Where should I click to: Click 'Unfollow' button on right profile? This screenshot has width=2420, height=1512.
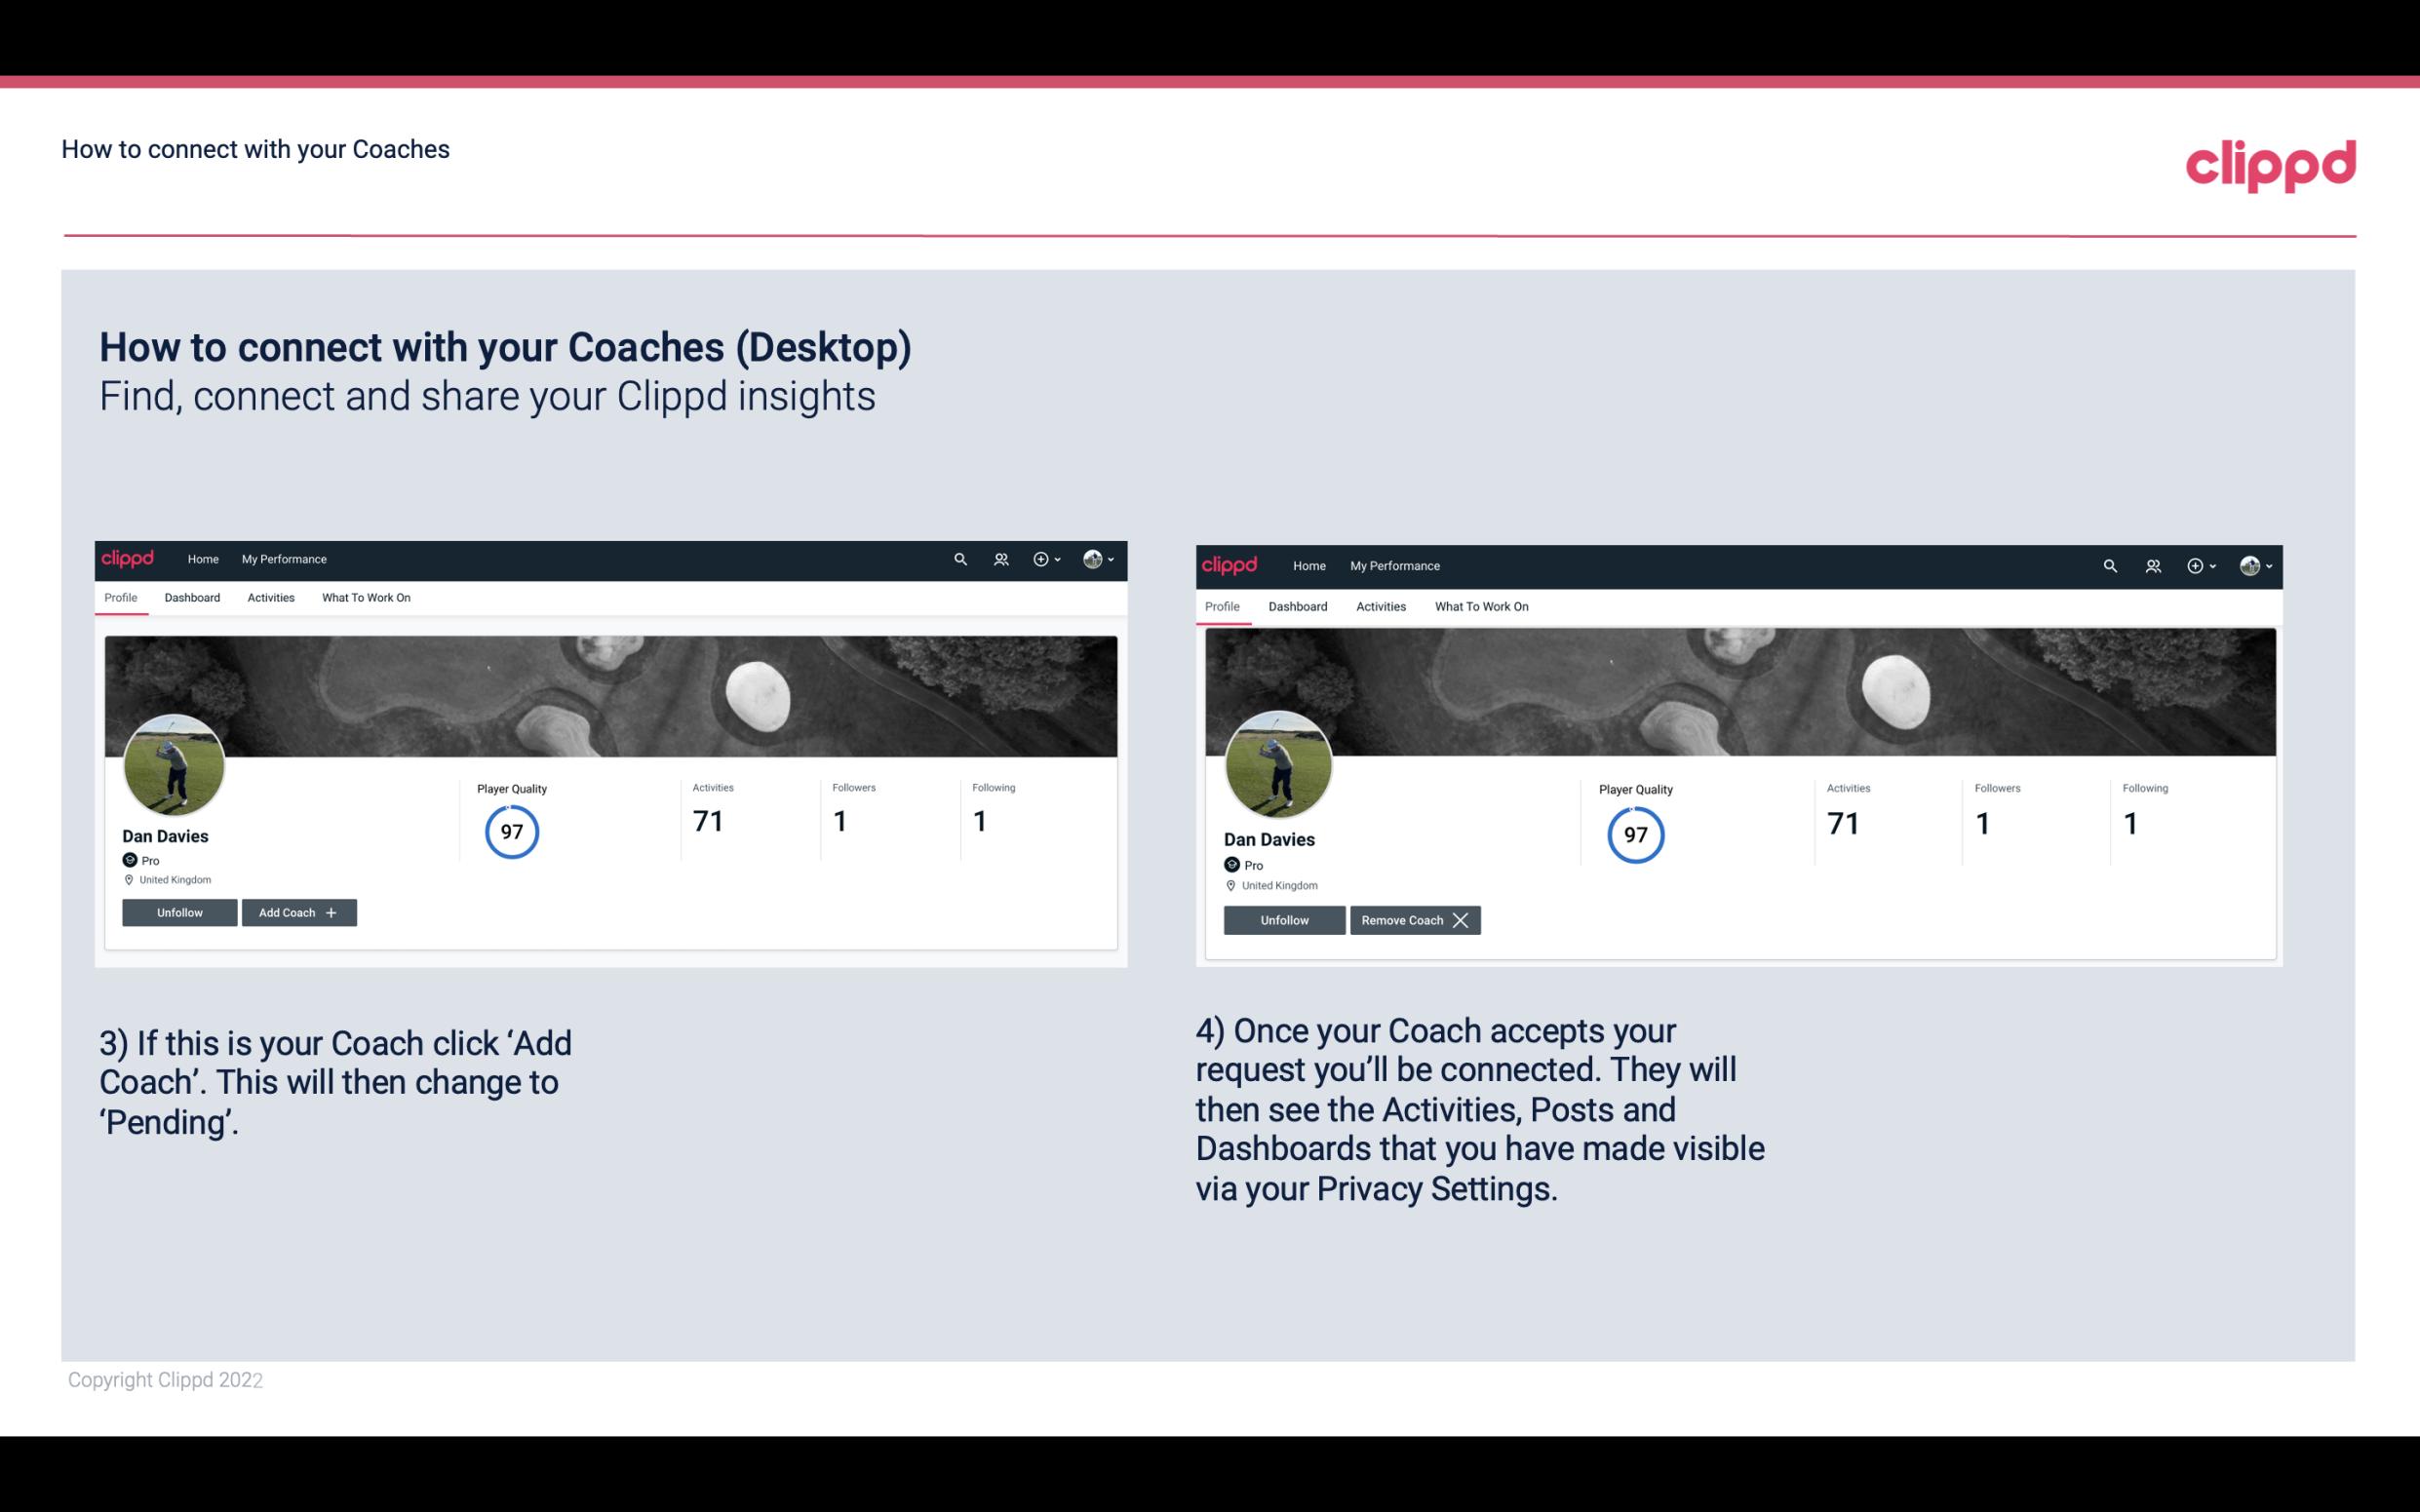click(x=1284, y=918)
